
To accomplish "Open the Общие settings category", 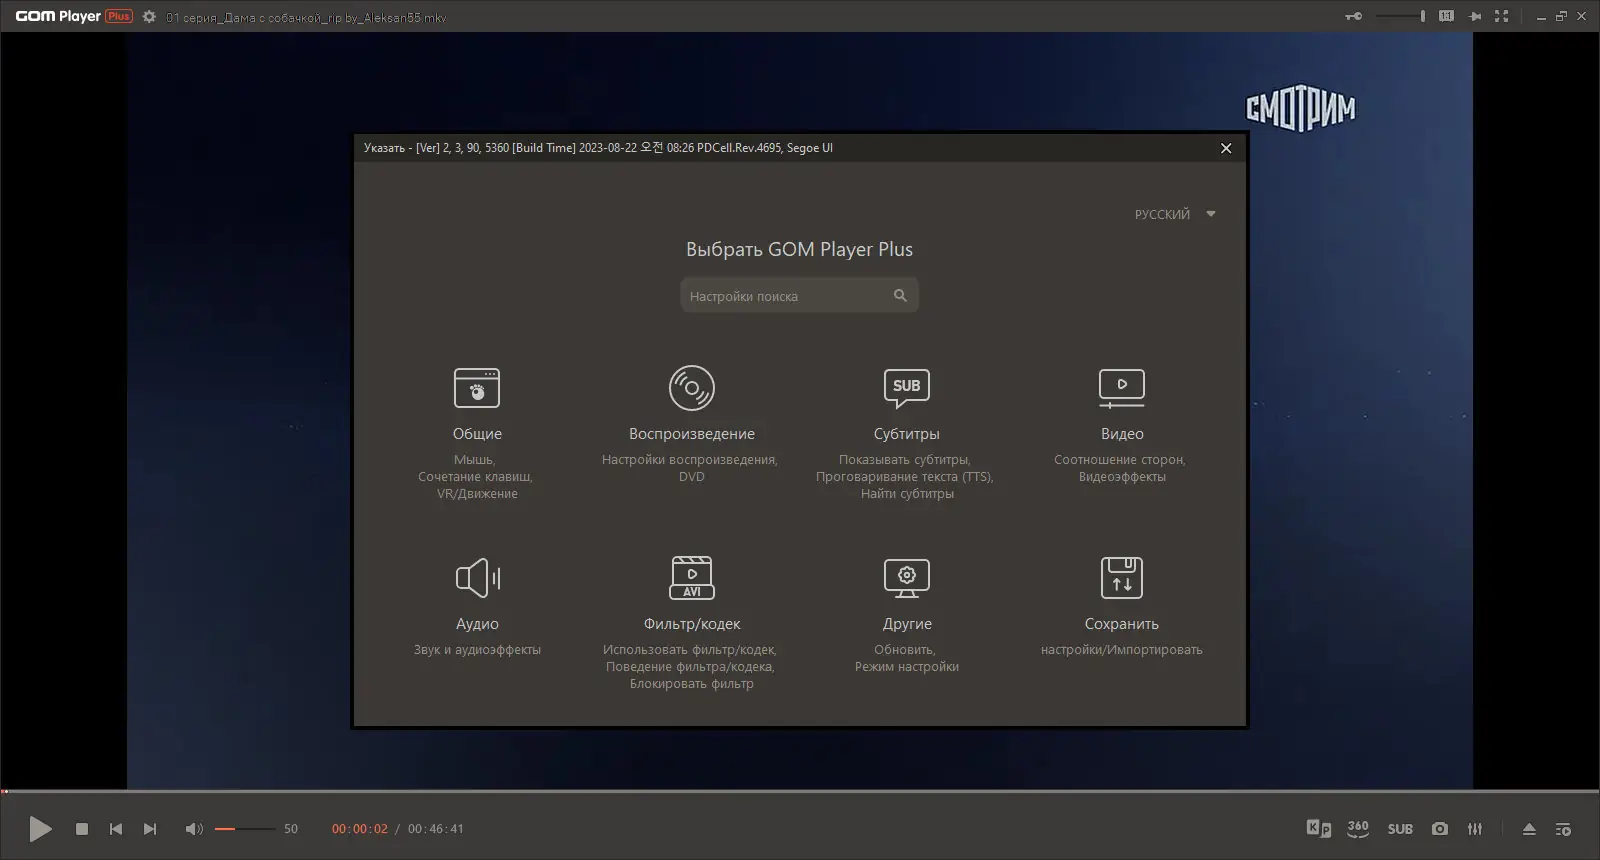I will [477, 433].
